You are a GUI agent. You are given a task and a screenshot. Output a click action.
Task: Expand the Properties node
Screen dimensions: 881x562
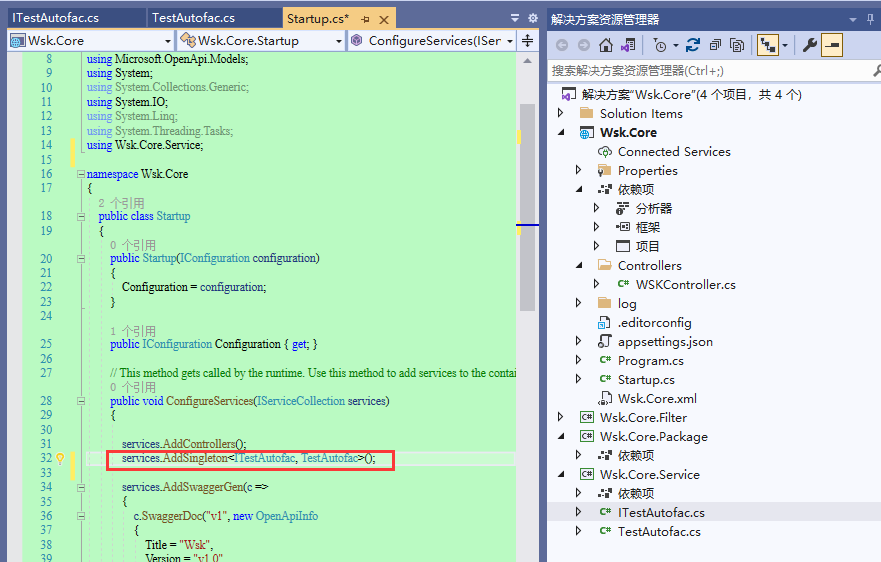point(578,170)
